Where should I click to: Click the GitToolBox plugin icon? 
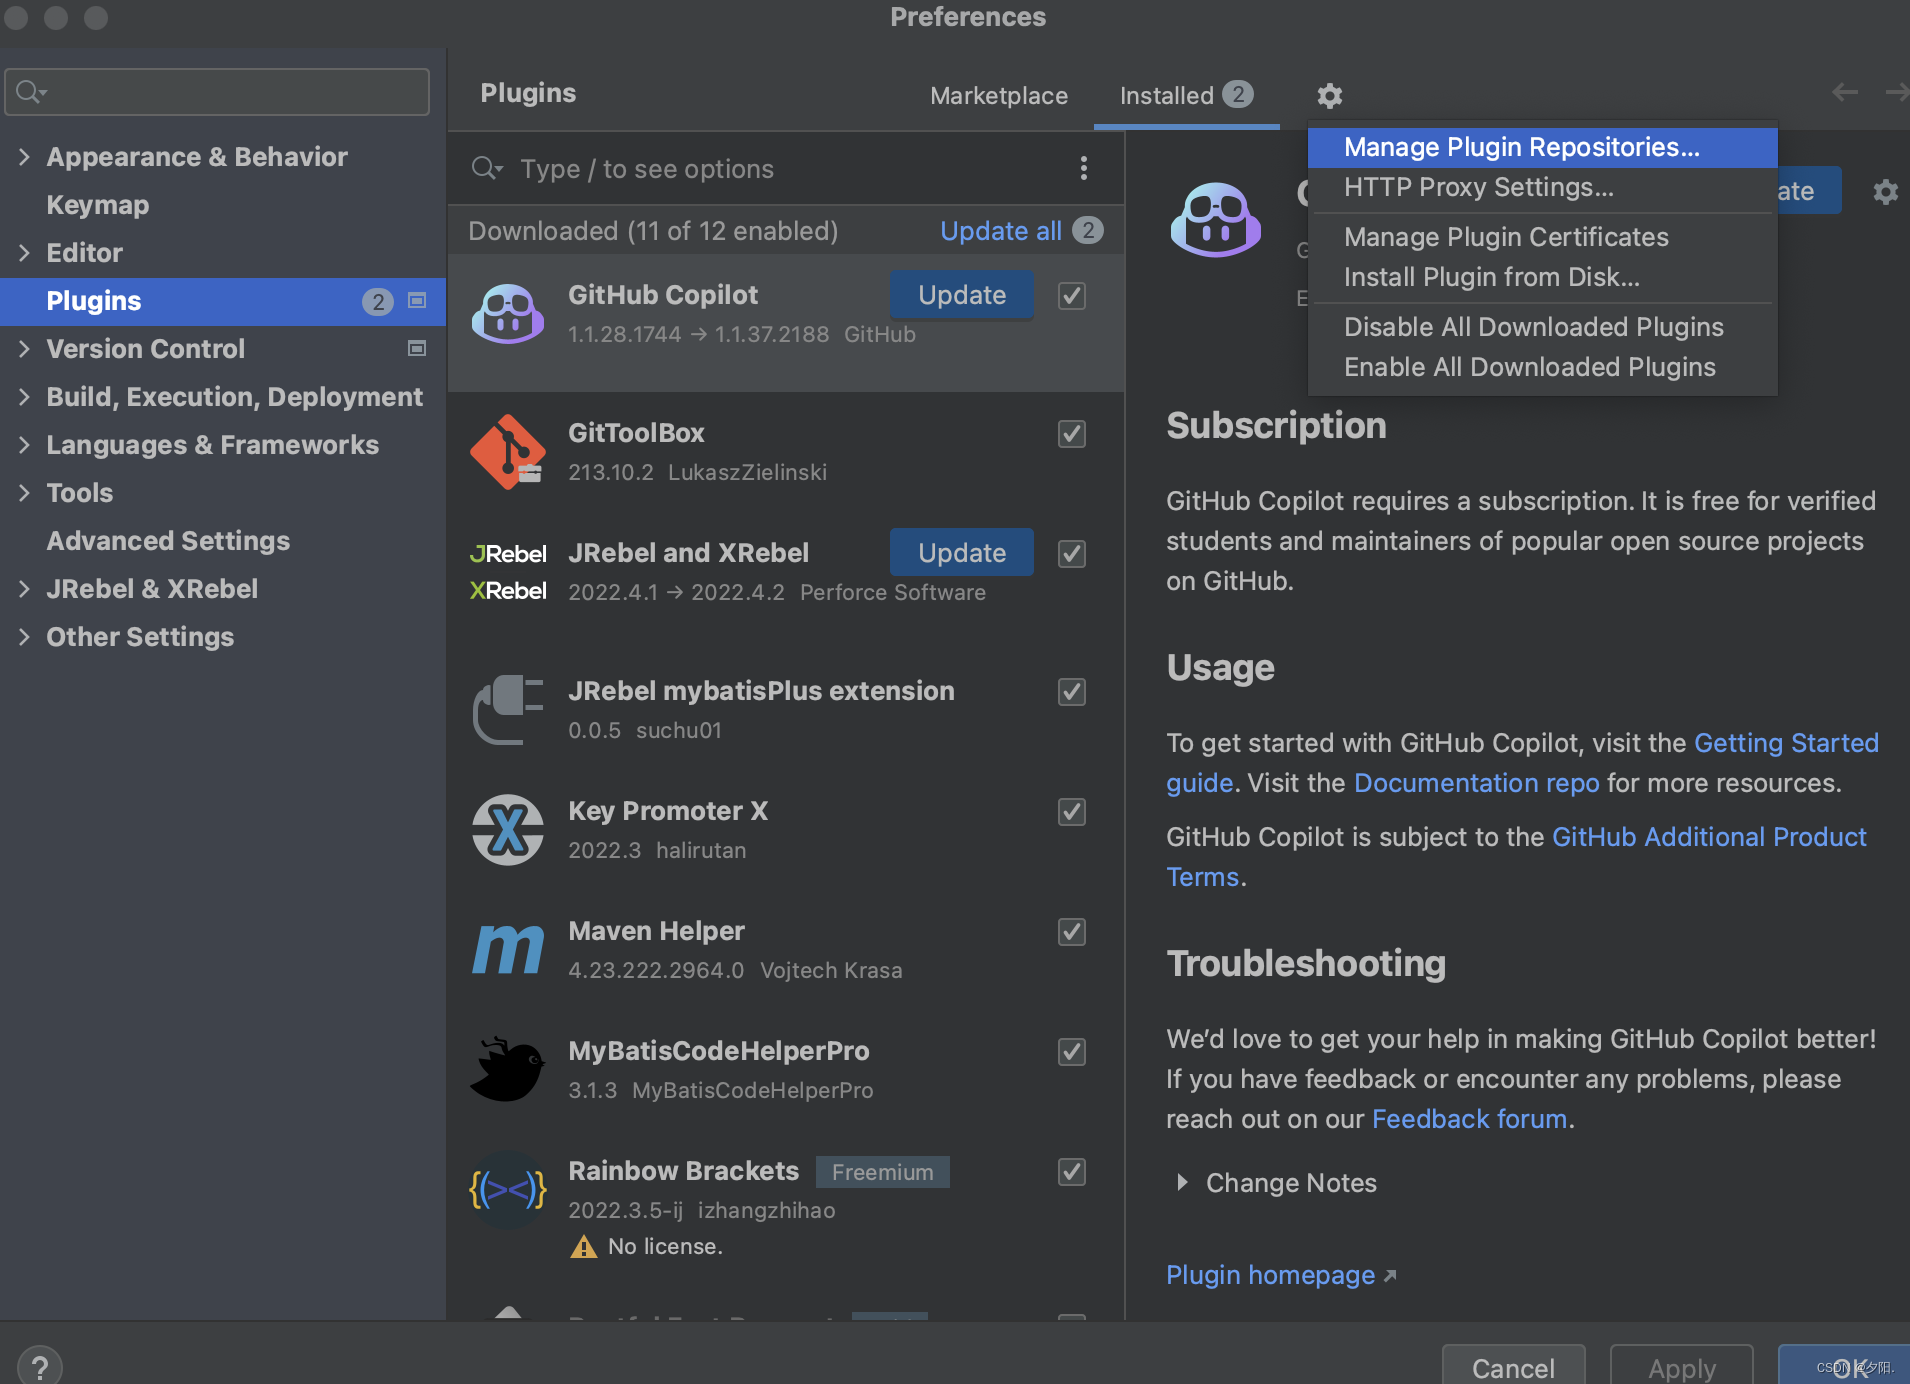click(508, 452)
